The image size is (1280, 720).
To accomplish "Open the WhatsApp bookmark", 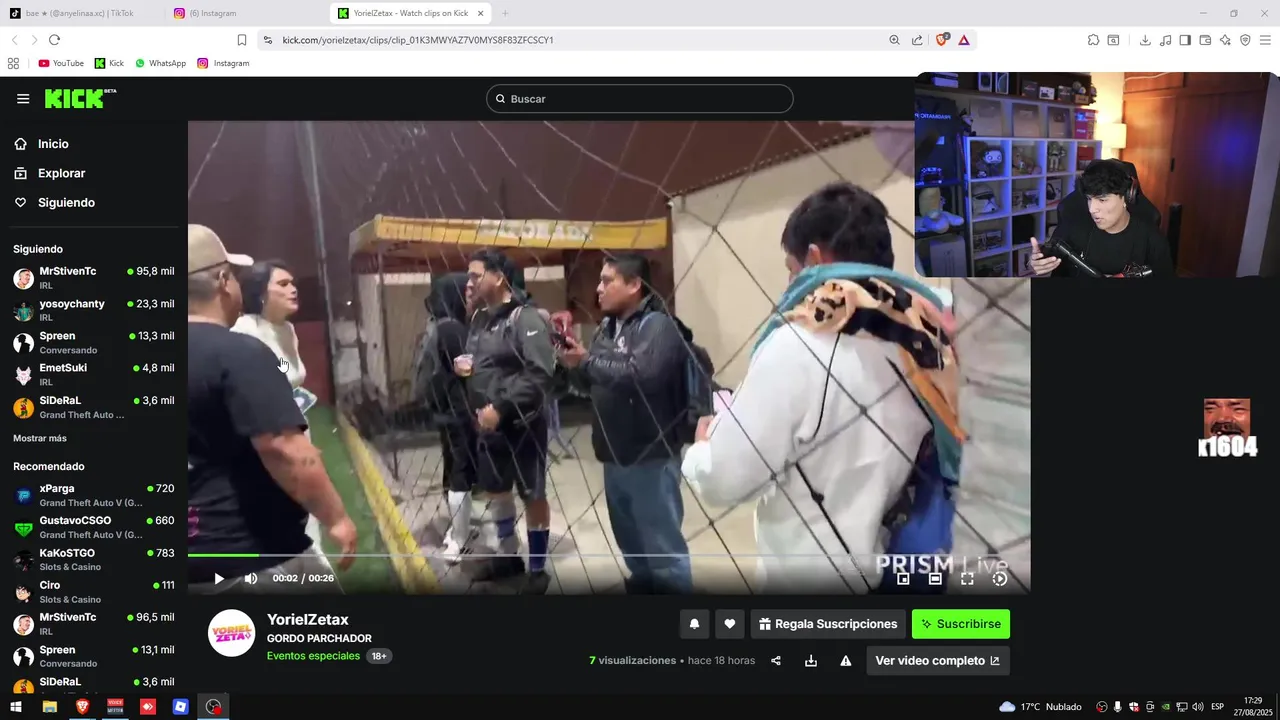I will click(x=160, y=63).
